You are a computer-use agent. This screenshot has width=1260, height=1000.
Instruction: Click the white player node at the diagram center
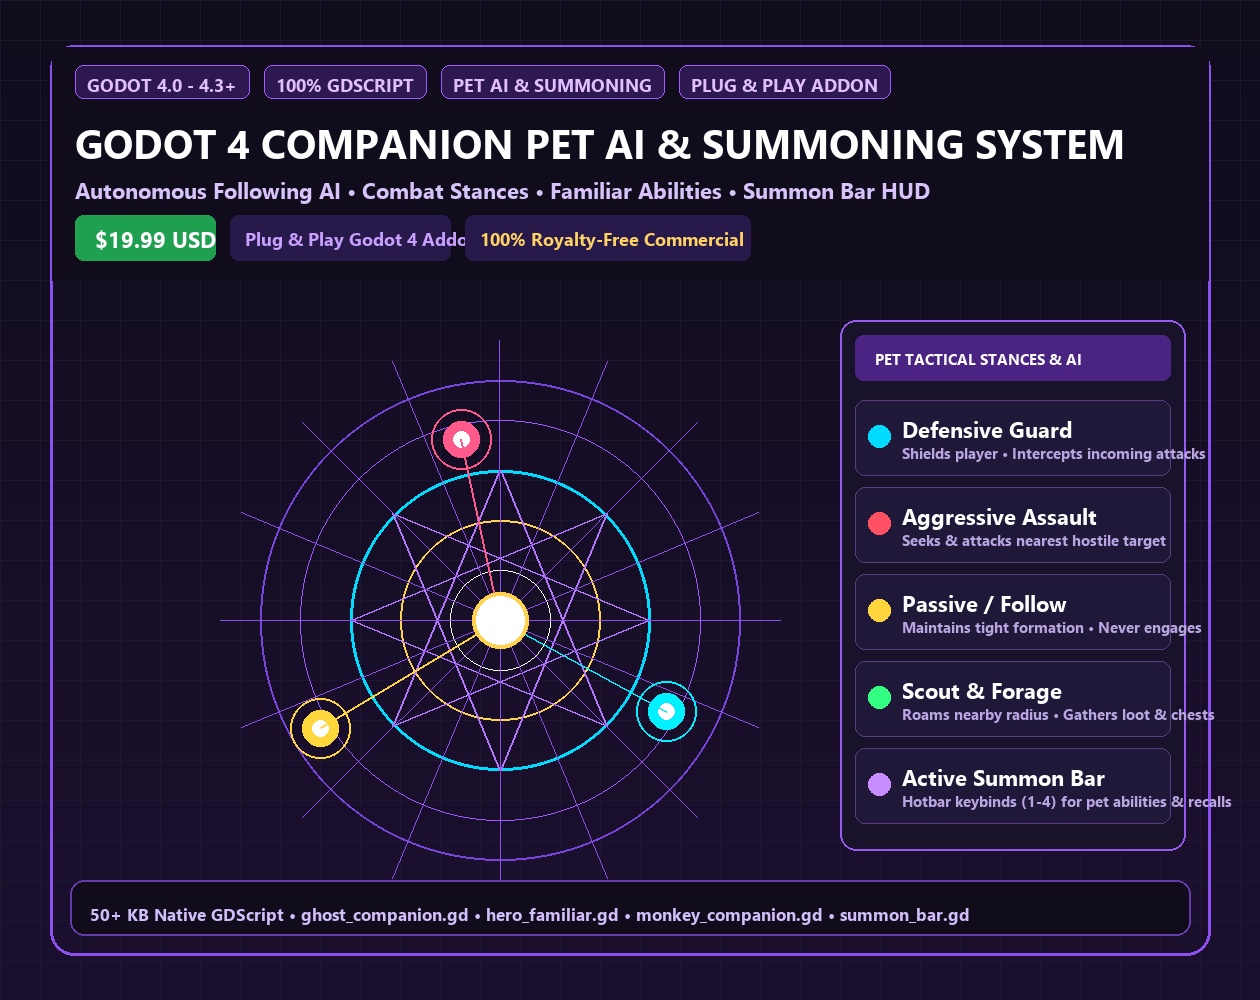pos(500,620)
